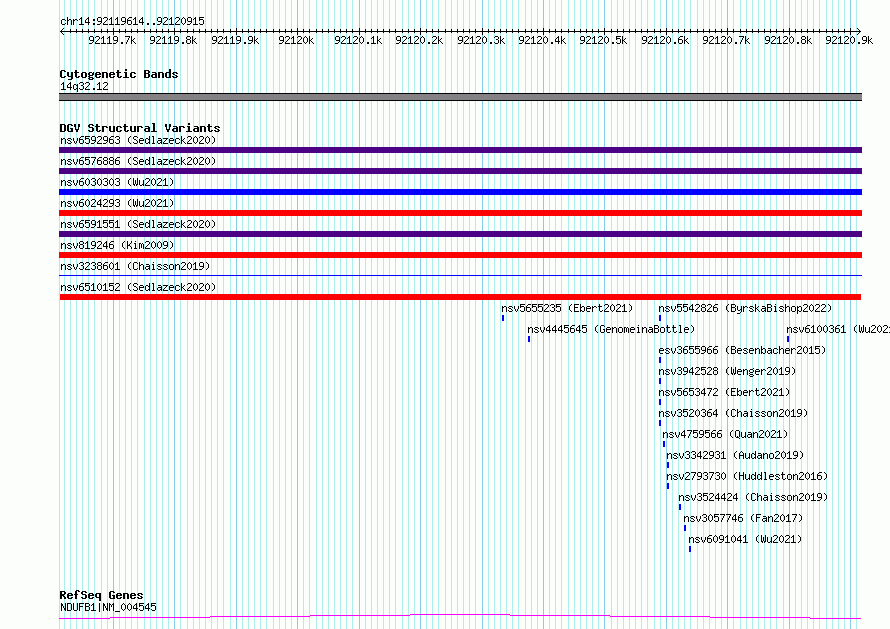Click the nsv6592963 (Sedlazeck2020) variant label

click(138, 140)
